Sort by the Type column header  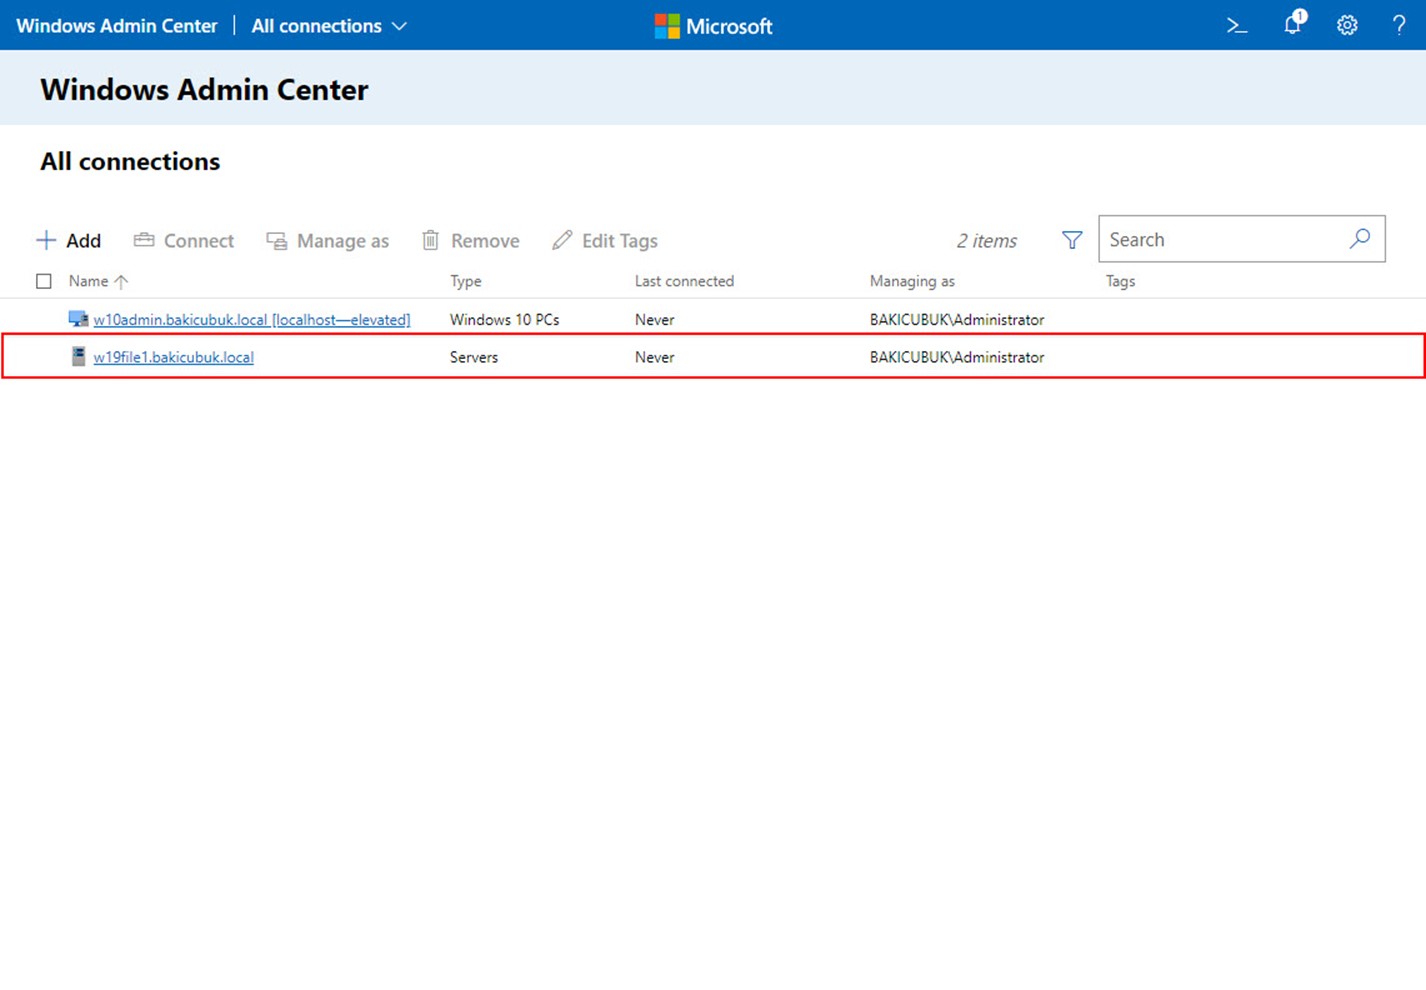tap(466, 281)
